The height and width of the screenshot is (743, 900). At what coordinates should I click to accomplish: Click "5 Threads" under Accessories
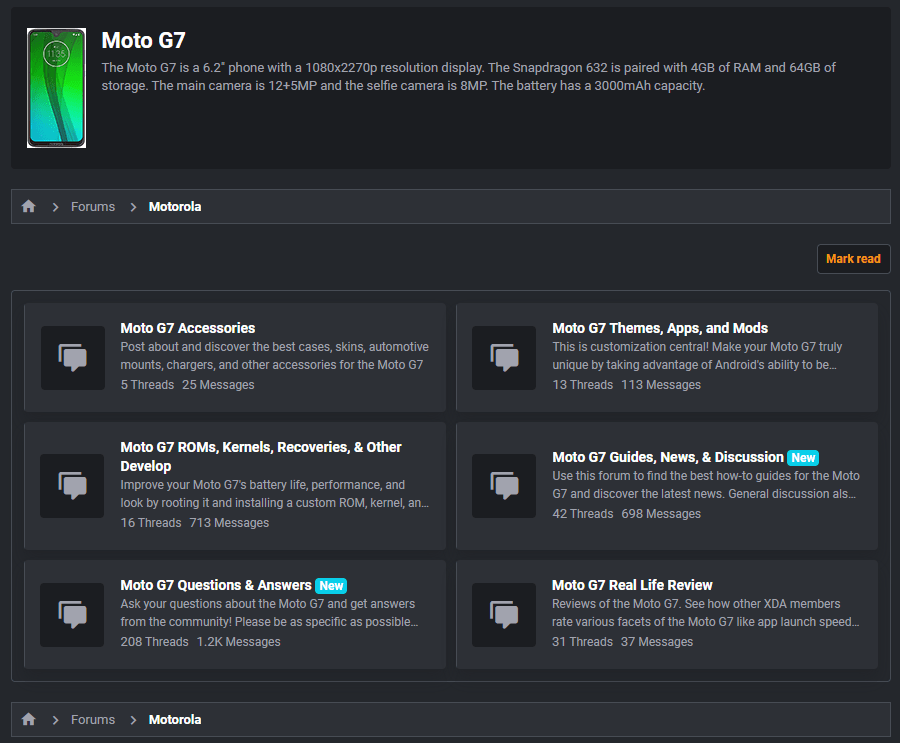pyautogui.click(x=147, y=385)
